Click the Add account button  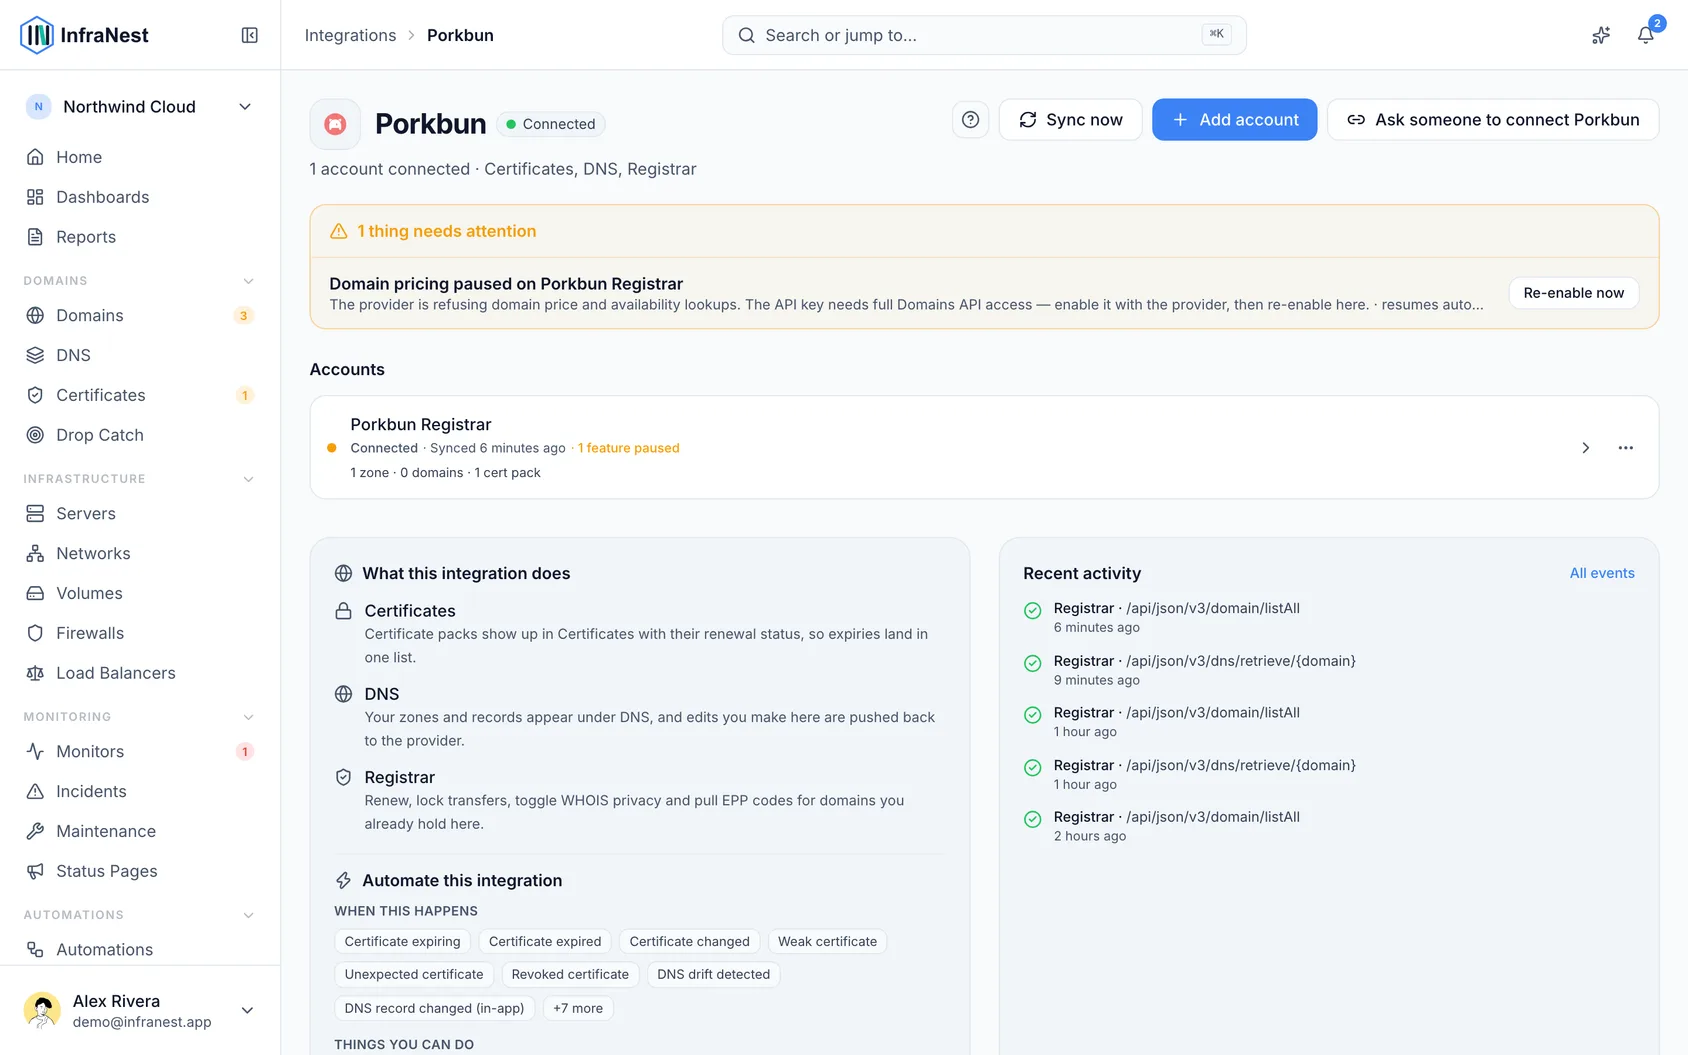point(1234,120)
